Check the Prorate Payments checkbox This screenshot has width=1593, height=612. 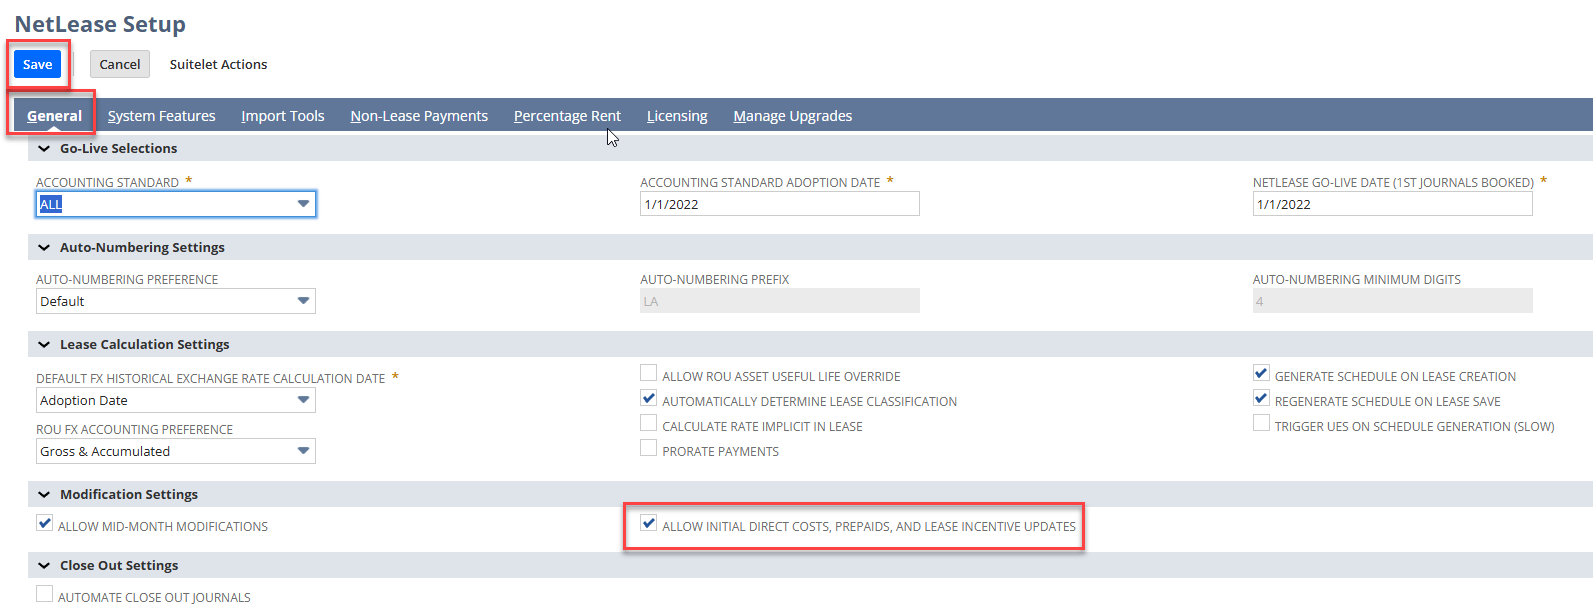[x=649, y=449]
